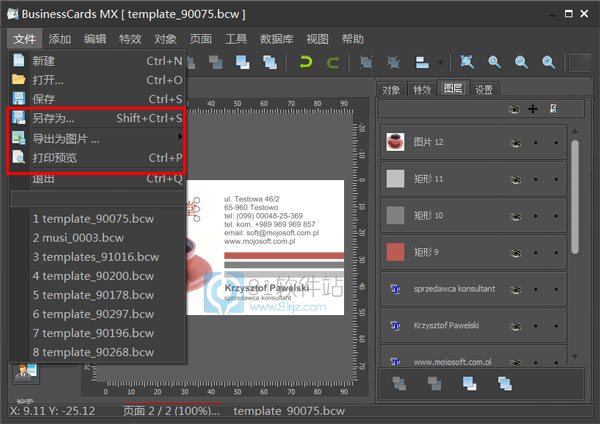Click the rightmost layer order icon below layers
Image resolution: width=600 pixels, height=424 pixels.
(x=504, y=382)
